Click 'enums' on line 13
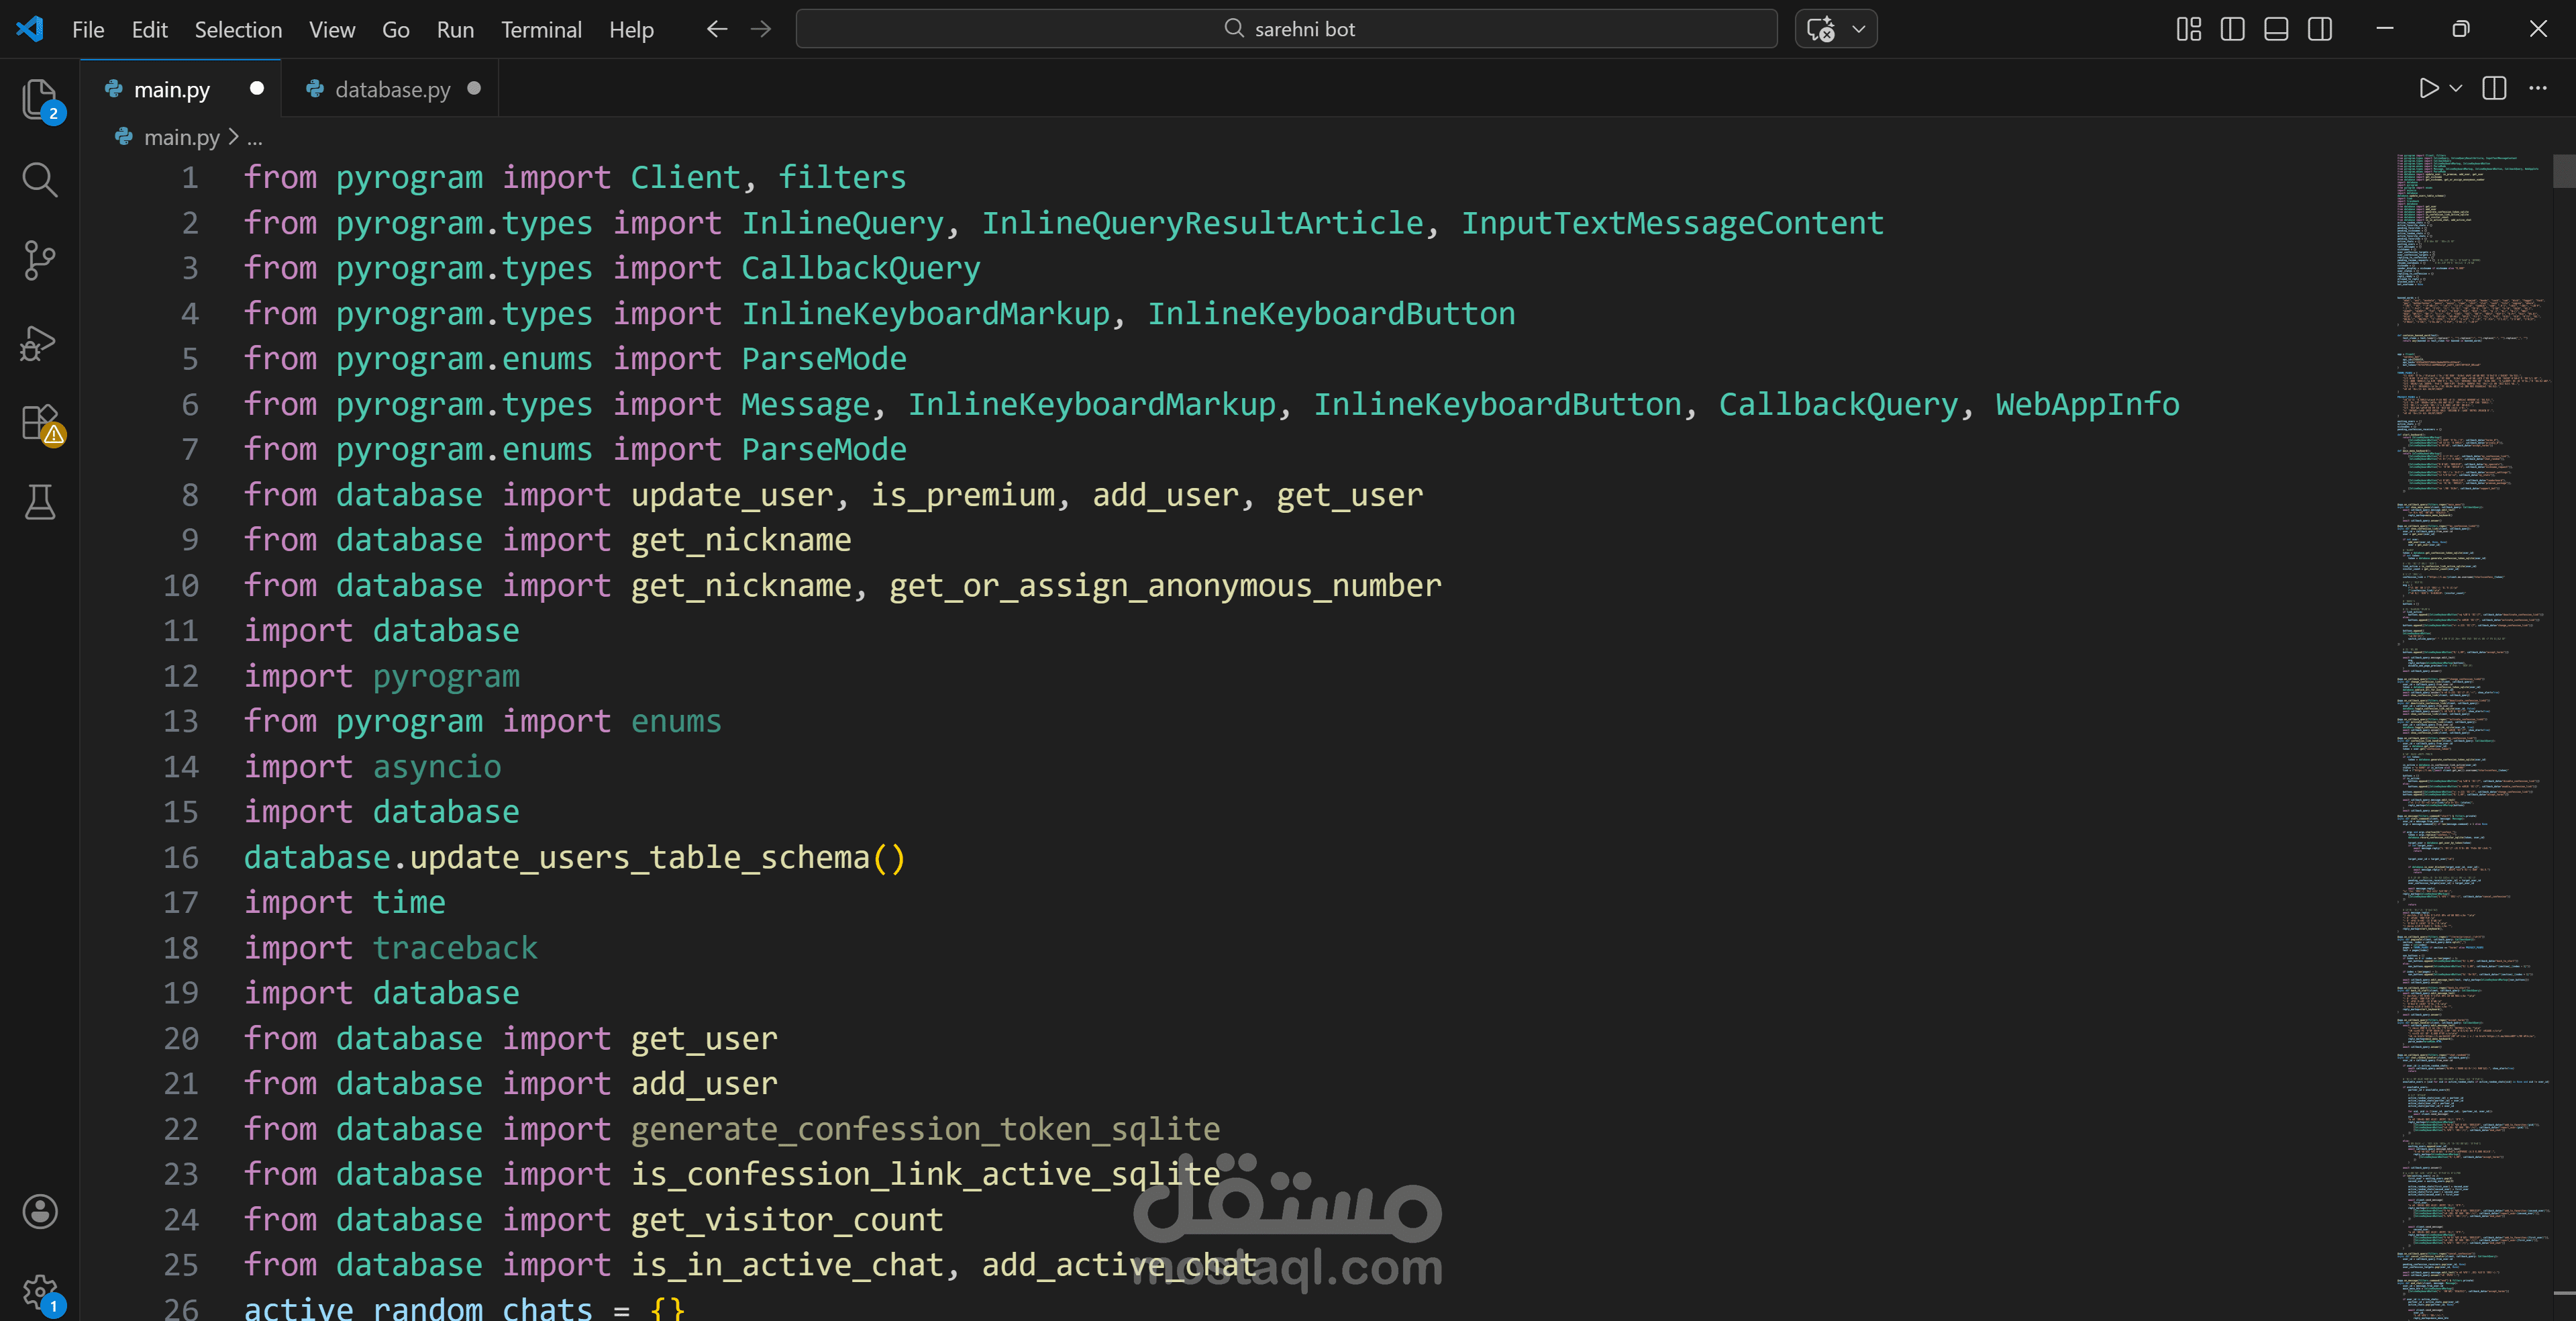The image size is (2576, 1321). 676,722
